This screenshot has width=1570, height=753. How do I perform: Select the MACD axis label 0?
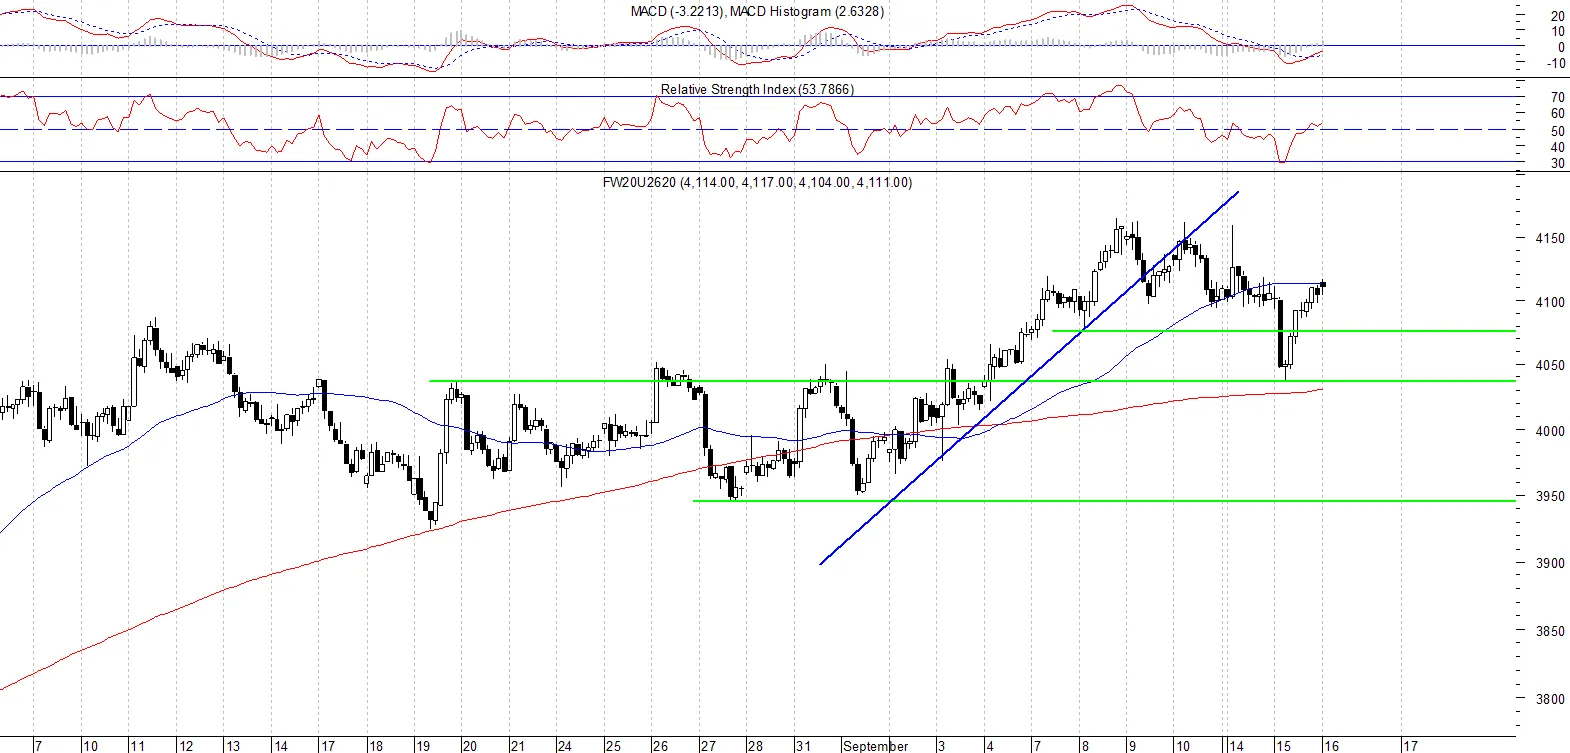click(x=1561, y=47)
